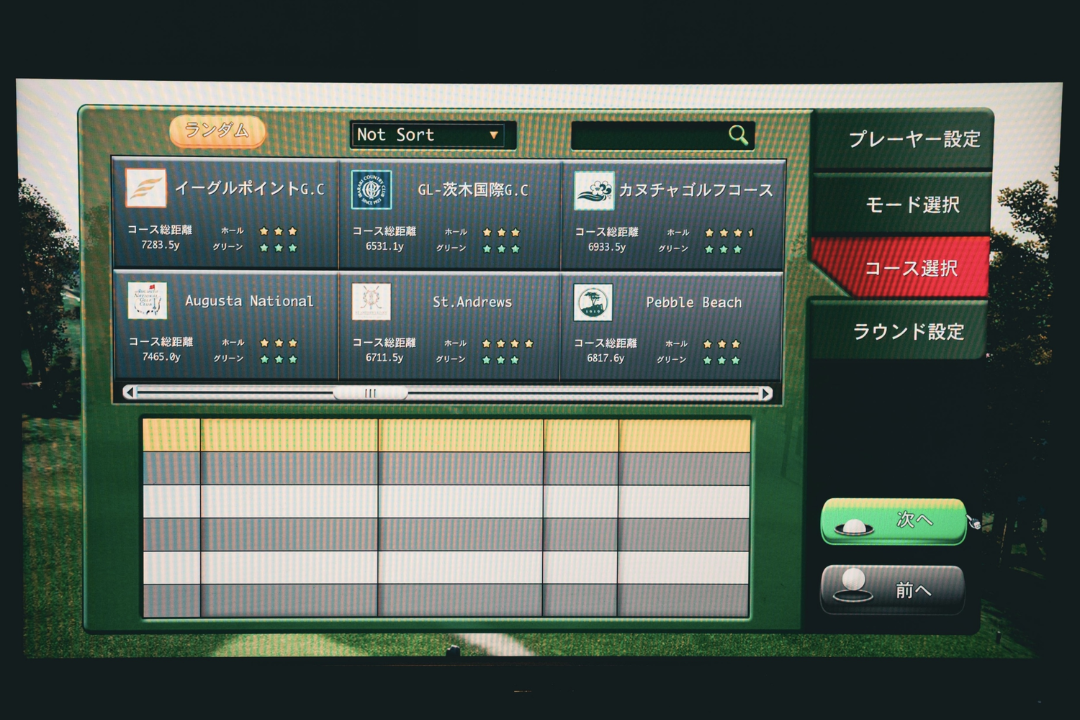This screenshot has height=720, width=1080.
Task: Select the GL-茨木国際G.C course logo
Action: pyautogui.click(x=371, y=189)
